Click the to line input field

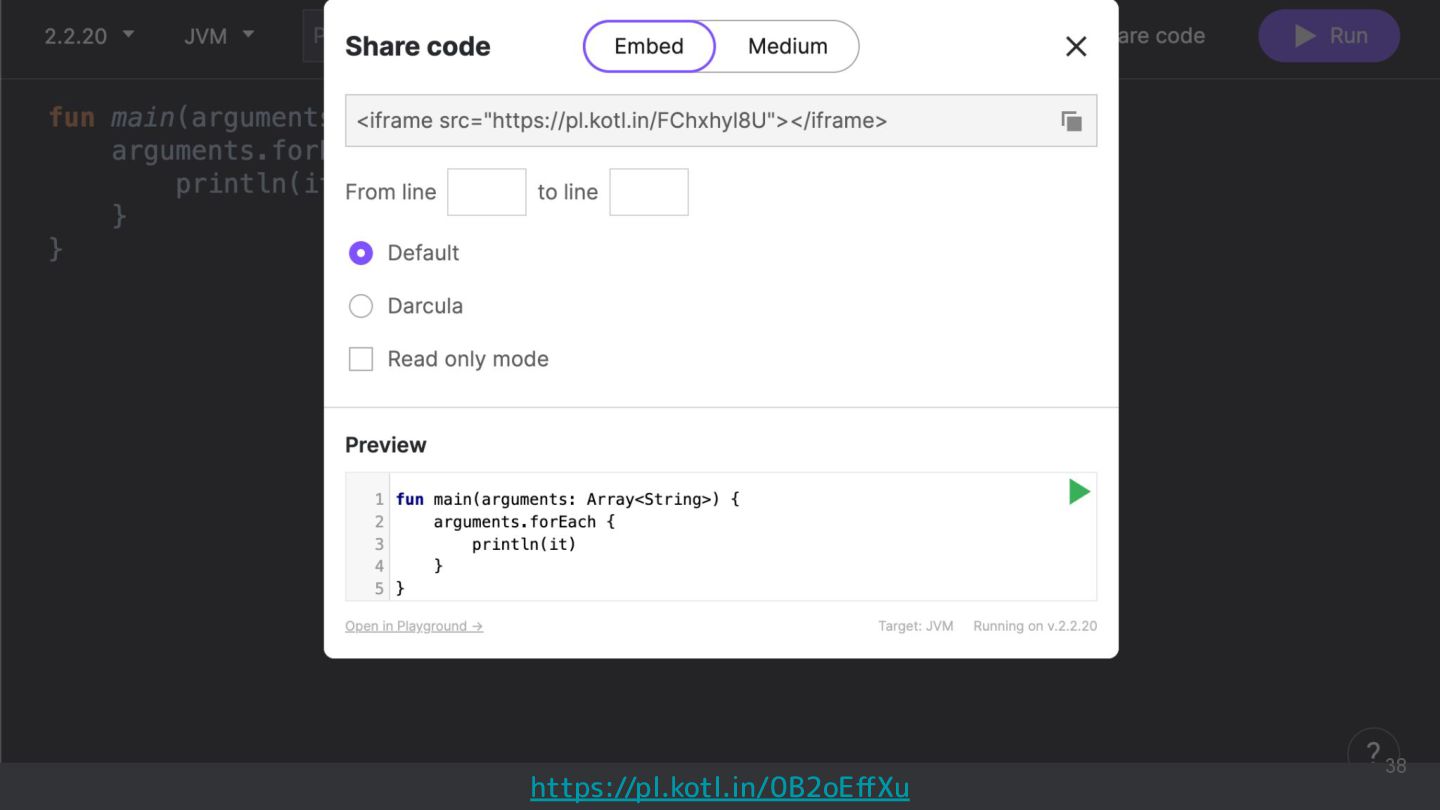pos(648,192)
